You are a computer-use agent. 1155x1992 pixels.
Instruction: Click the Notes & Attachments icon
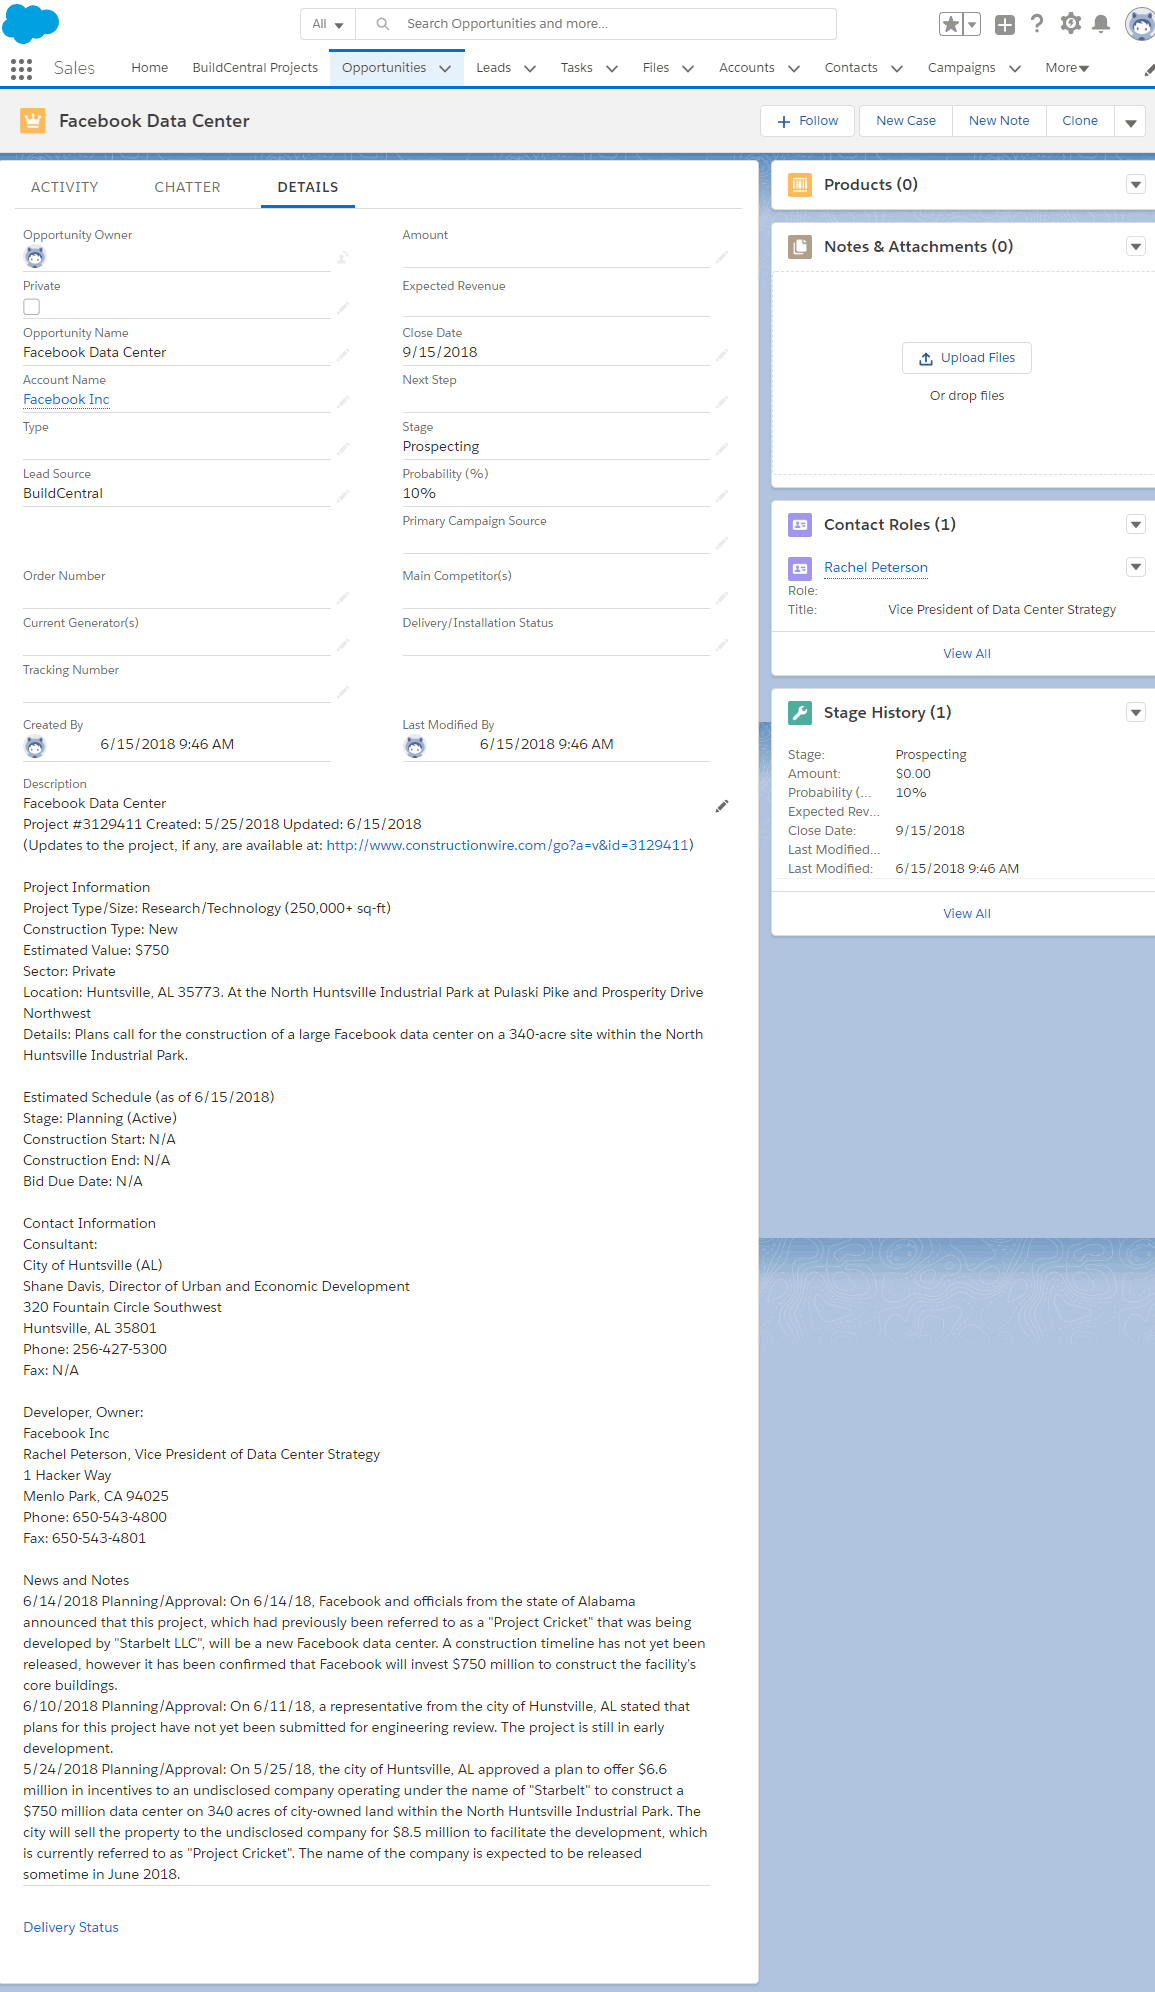click(x=800, y=247)
